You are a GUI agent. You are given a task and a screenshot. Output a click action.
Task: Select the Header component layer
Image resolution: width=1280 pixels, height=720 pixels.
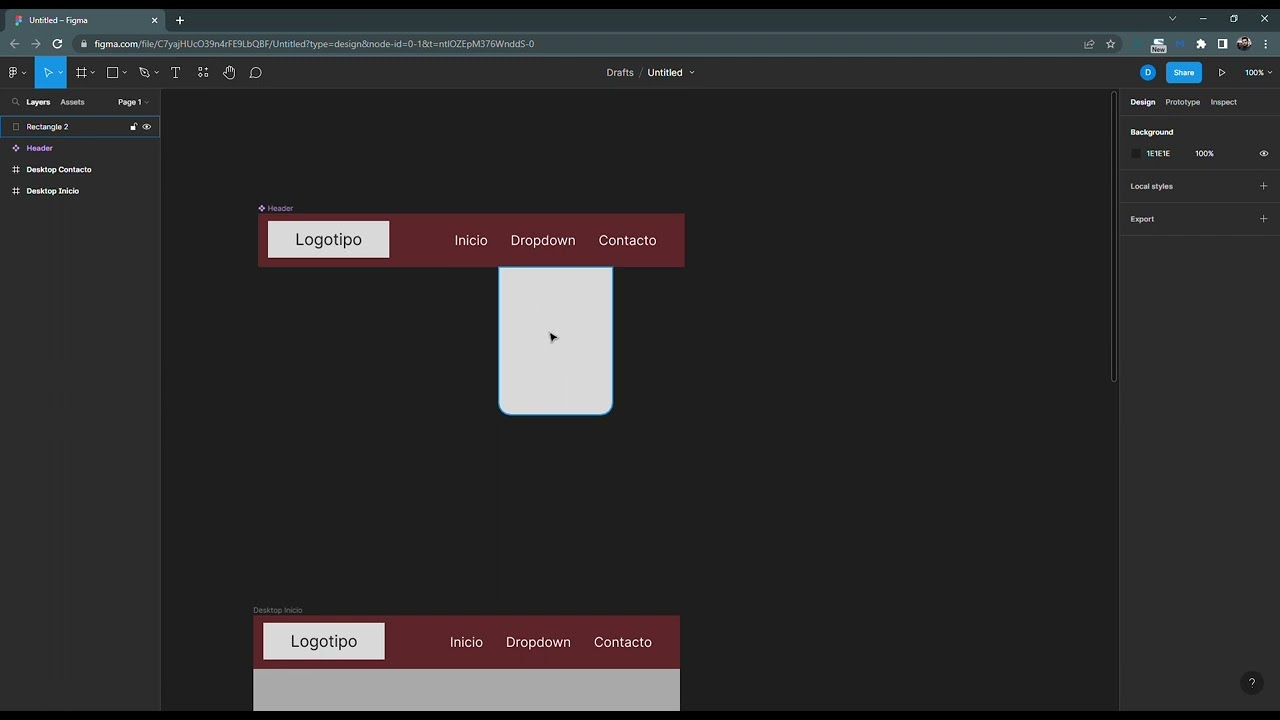tap(80, 148)
